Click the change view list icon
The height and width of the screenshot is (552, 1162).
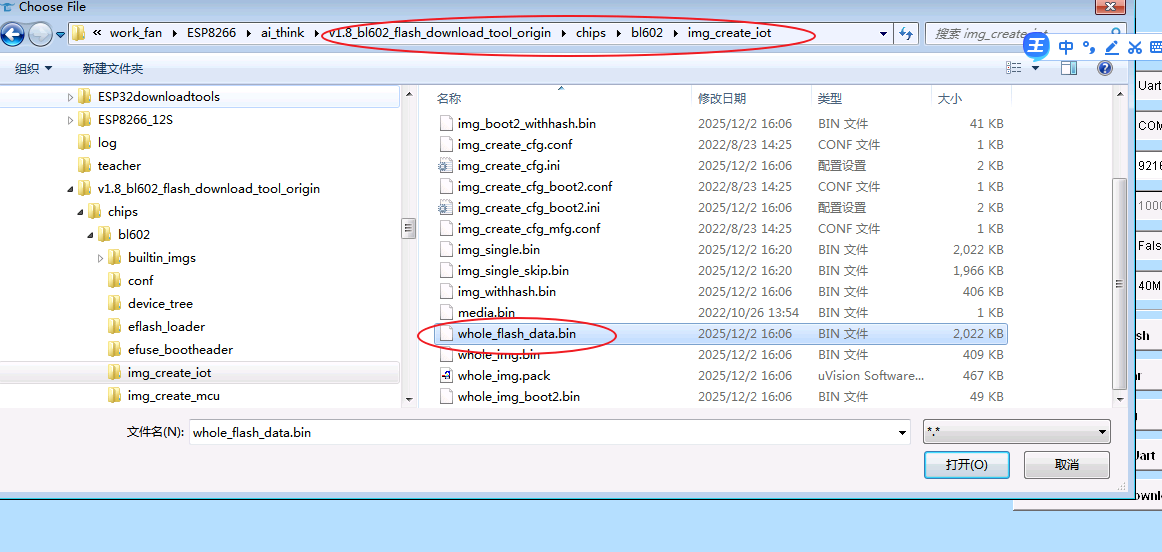click(1014, 68)
